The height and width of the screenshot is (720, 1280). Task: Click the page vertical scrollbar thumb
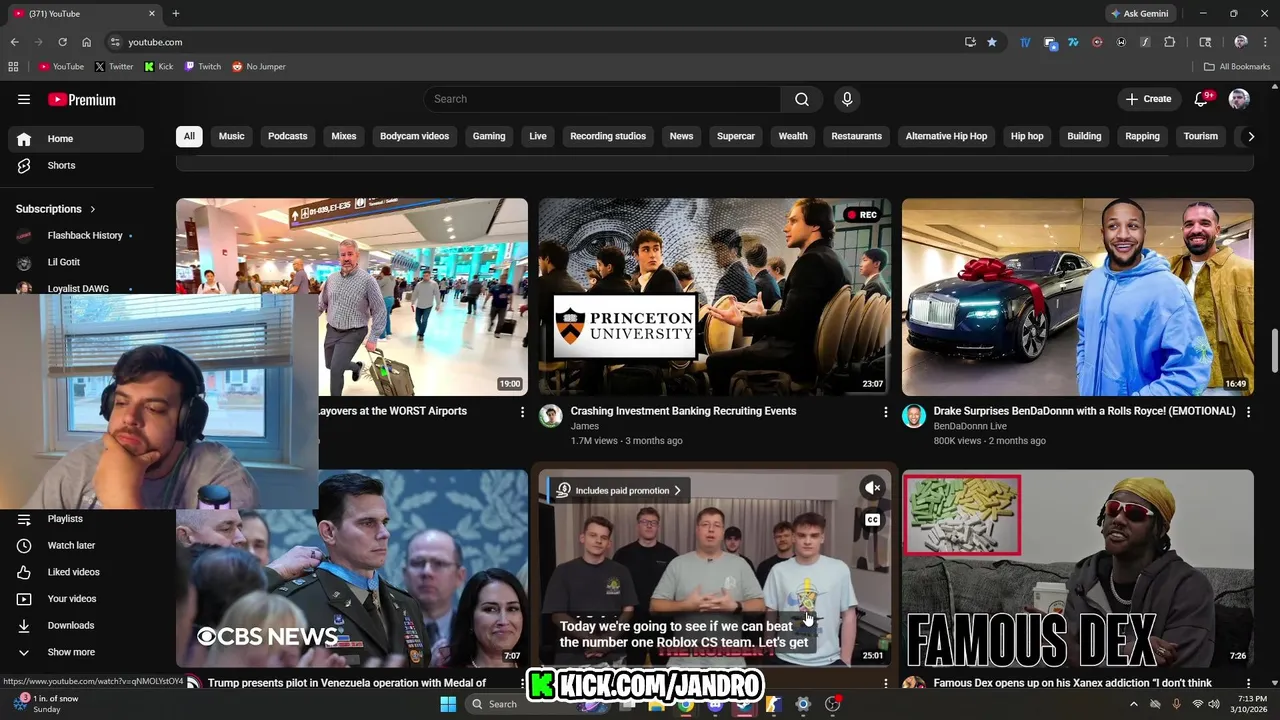click(1274, 350)
